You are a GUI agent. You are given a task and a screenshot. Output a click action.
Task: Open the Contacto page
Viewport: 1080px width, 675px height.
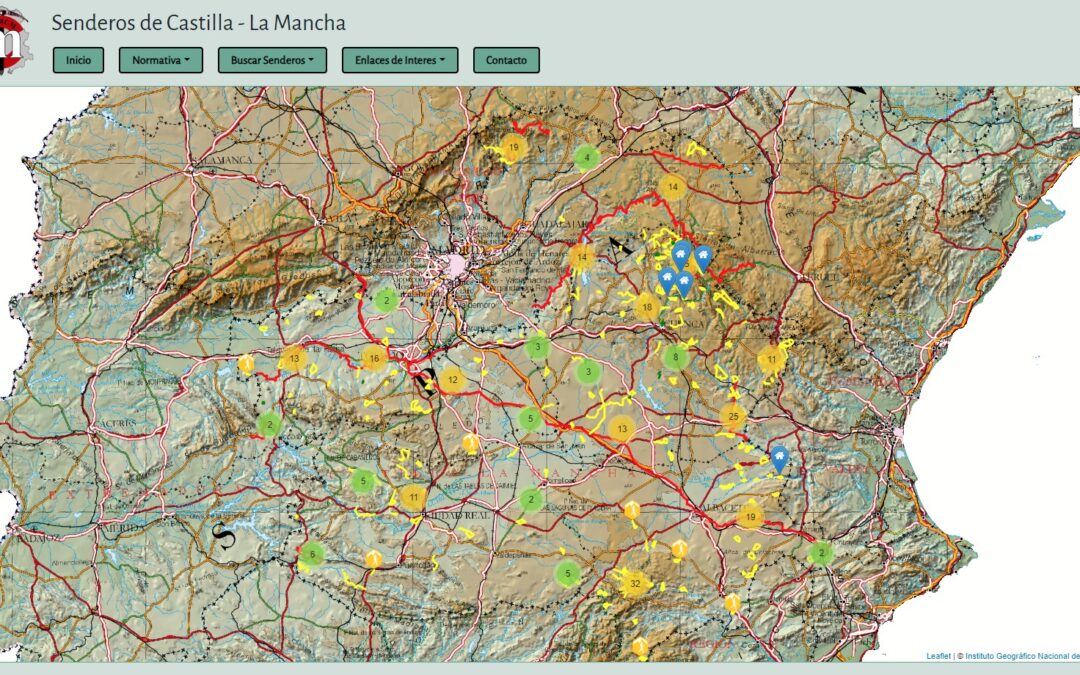point(506,60)
